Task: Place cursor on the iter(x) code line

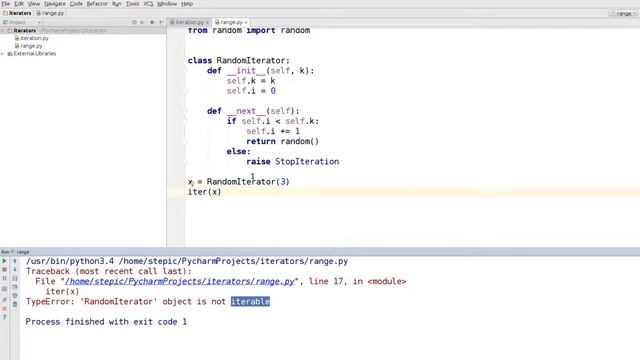Action: (x=204, y=192)
